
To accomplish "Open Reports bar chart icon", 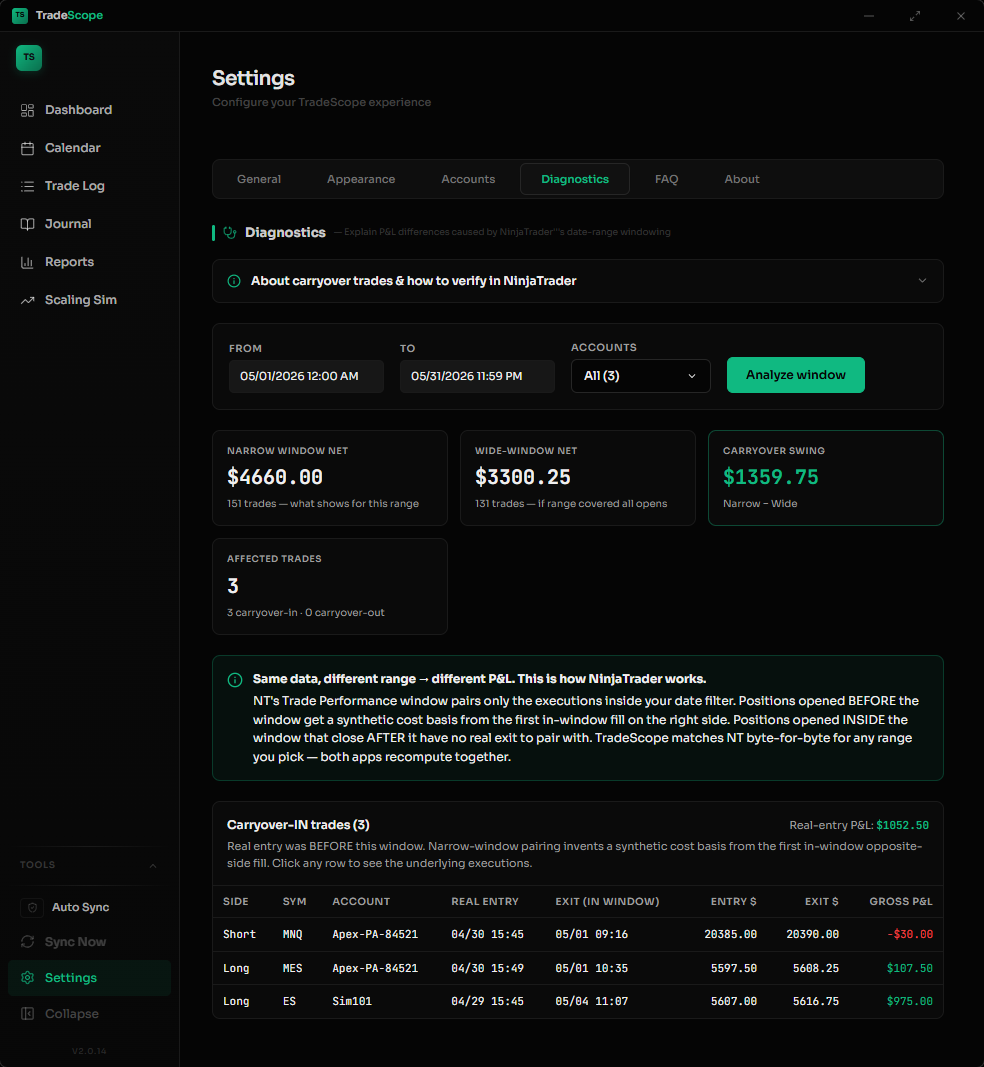I will point(27,262).
